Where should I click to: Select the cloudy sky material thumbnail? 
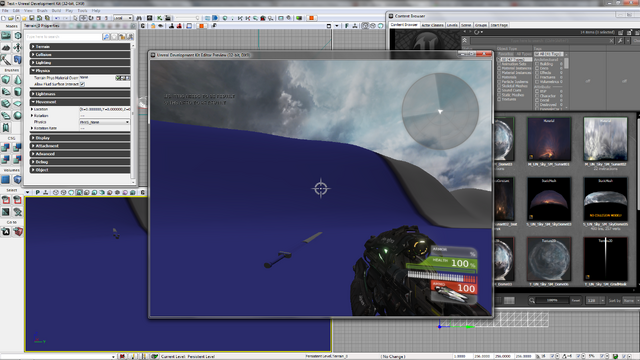click(605, 139)
